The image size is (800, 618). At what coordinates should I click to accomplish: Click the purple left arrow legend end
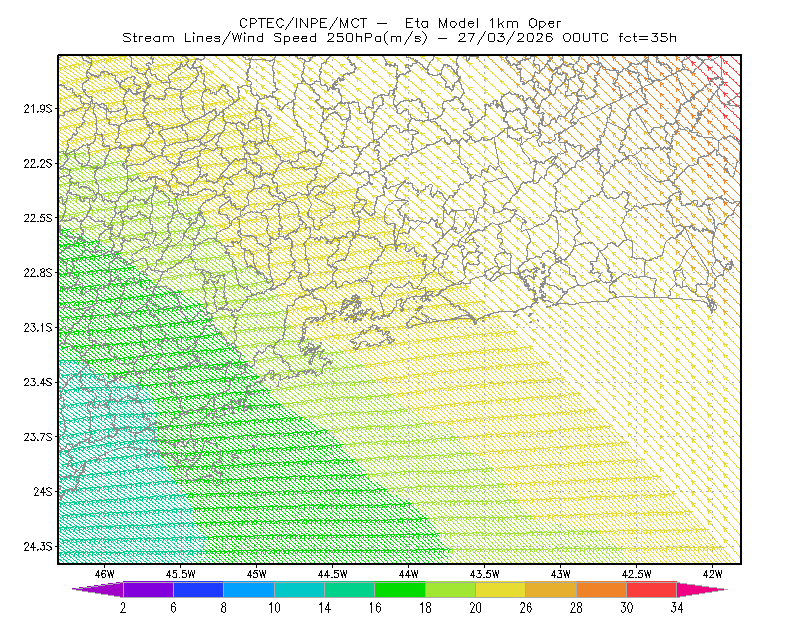pyautogui.click(x=97, y=589)
